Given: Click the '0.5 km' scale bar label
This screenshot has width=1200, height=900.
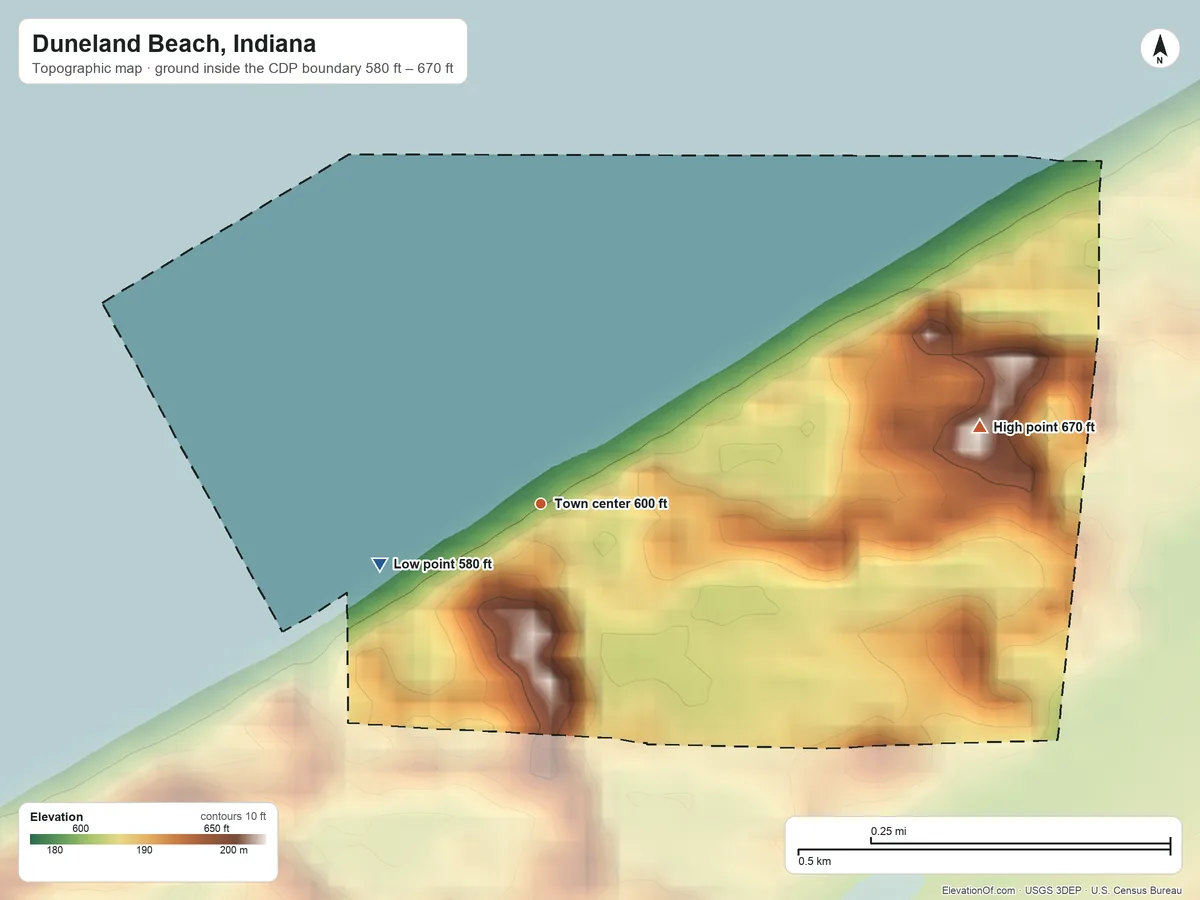Looking at the screenshot, I should tap(814, 861).
